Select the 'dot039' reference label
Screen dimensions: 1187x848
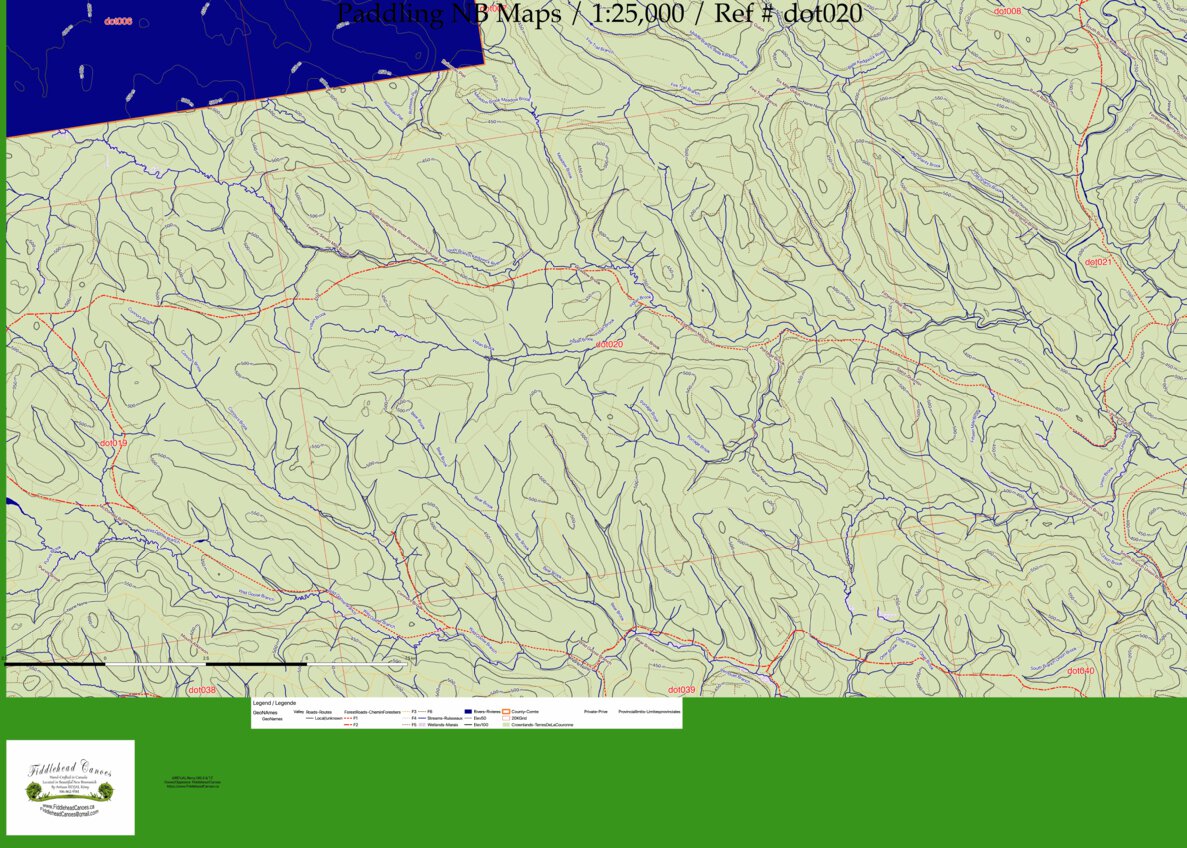coord(681,690)
